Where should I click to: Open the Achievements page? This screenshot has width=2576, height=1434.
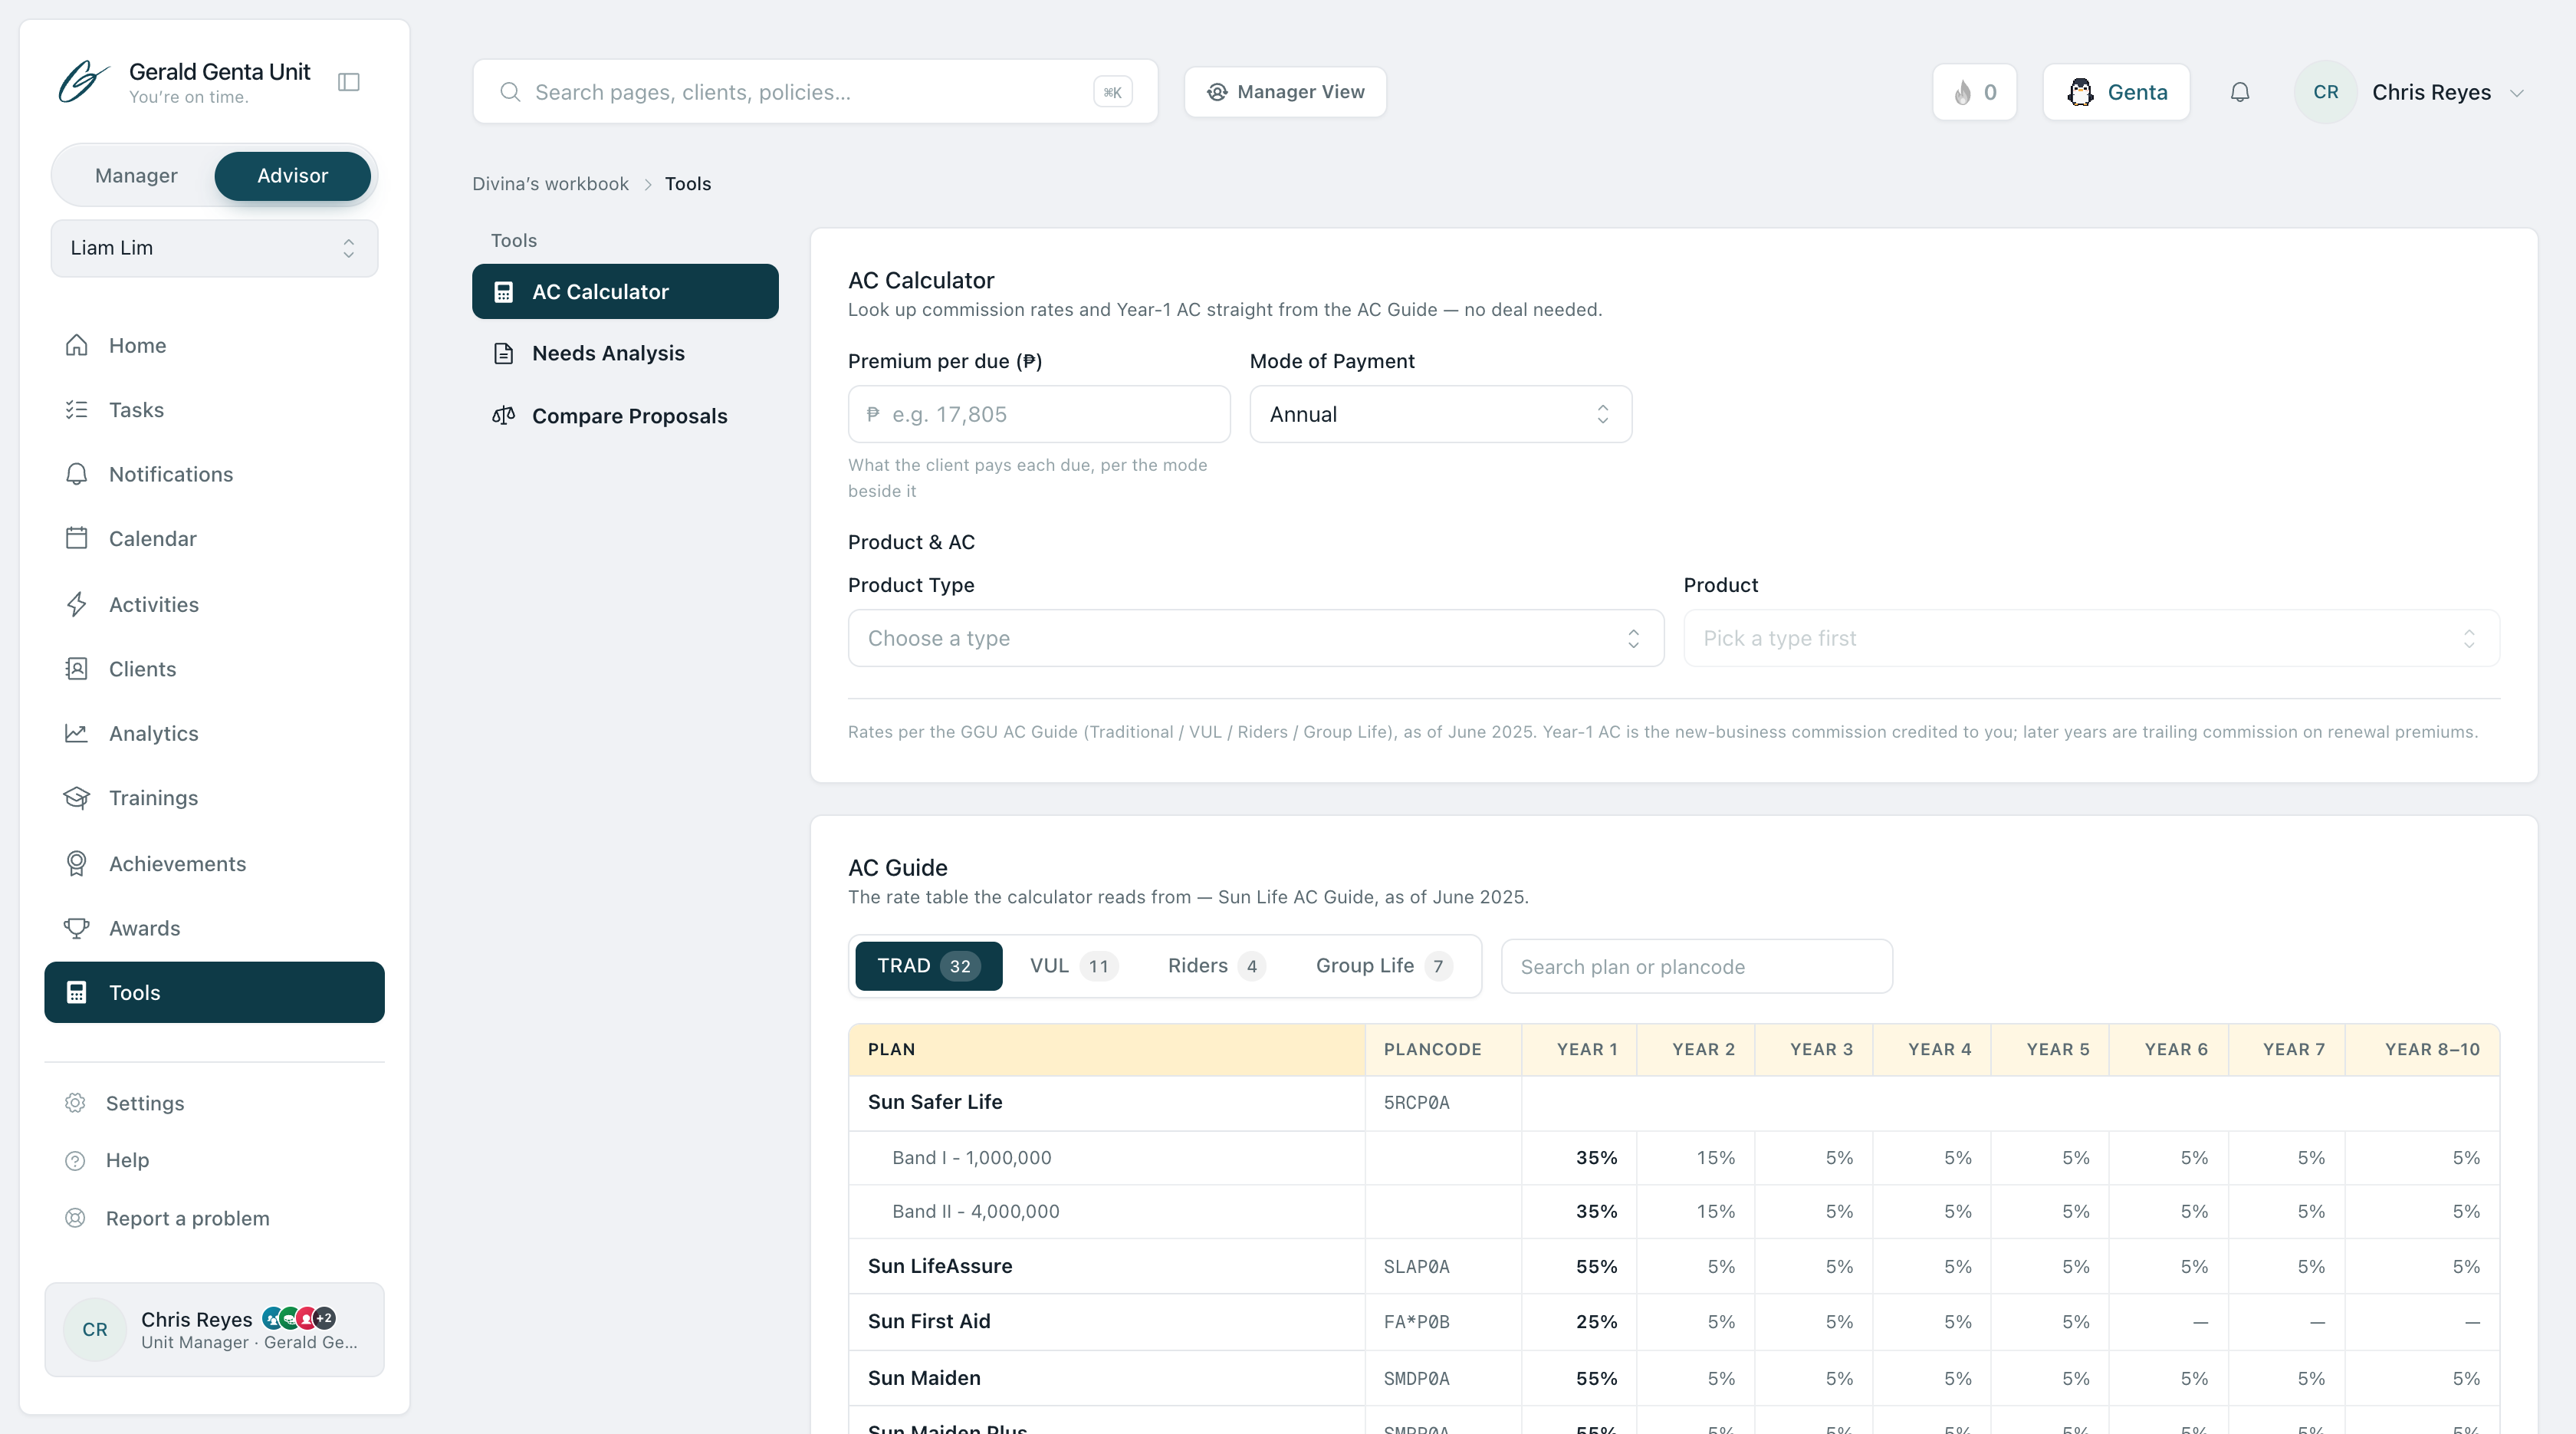tap(214, 863)
